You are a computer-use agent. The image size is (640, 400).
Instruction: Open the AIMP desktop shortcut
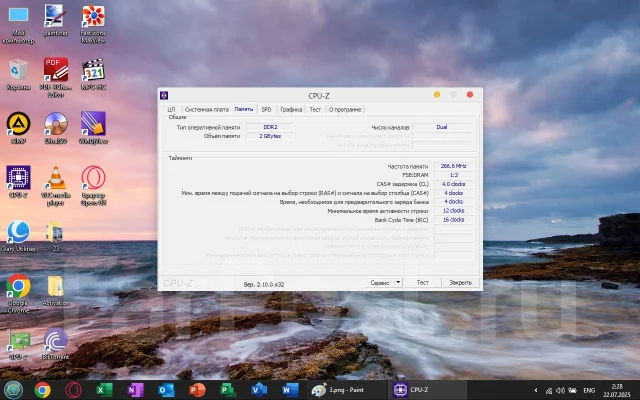(x=18, y=128)
